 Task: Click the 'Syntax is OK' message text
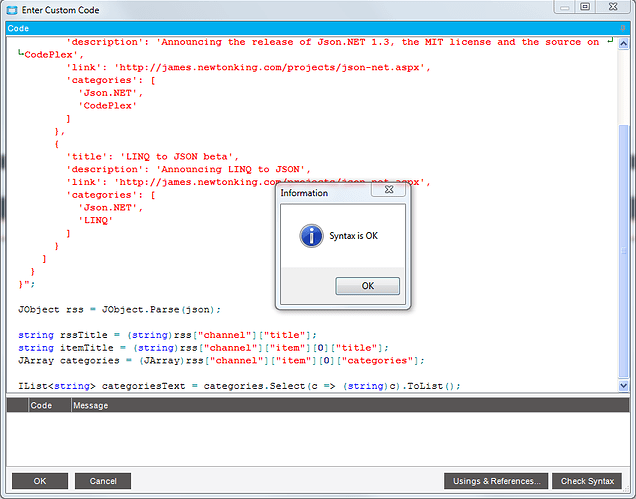[x=353, y=236]
